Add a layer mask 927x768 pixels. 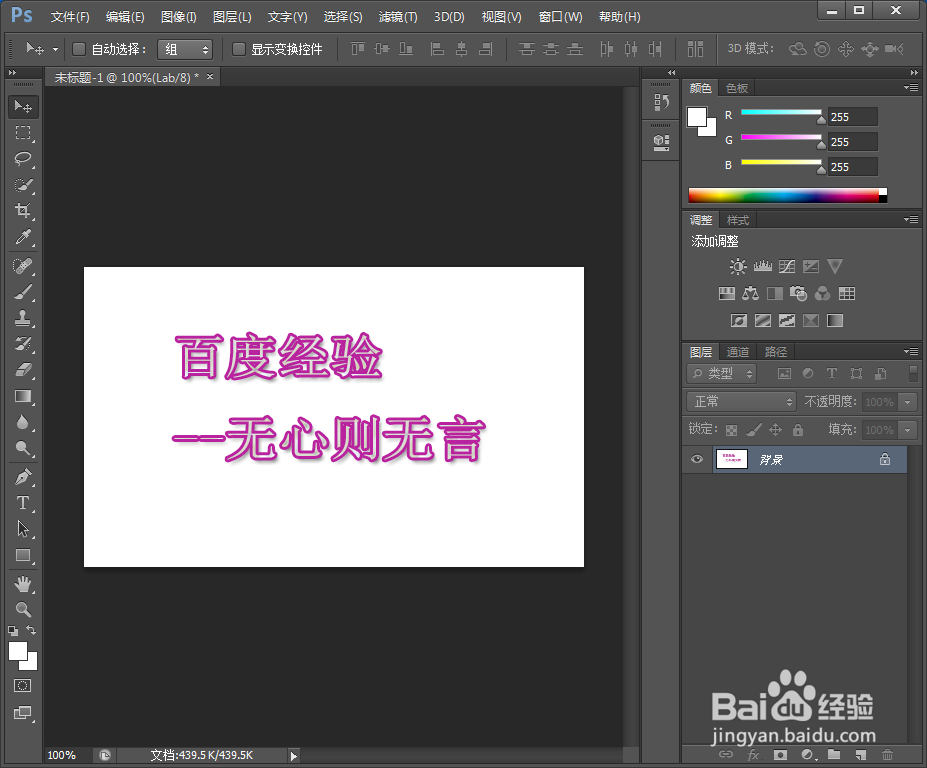tap(780, 755)
